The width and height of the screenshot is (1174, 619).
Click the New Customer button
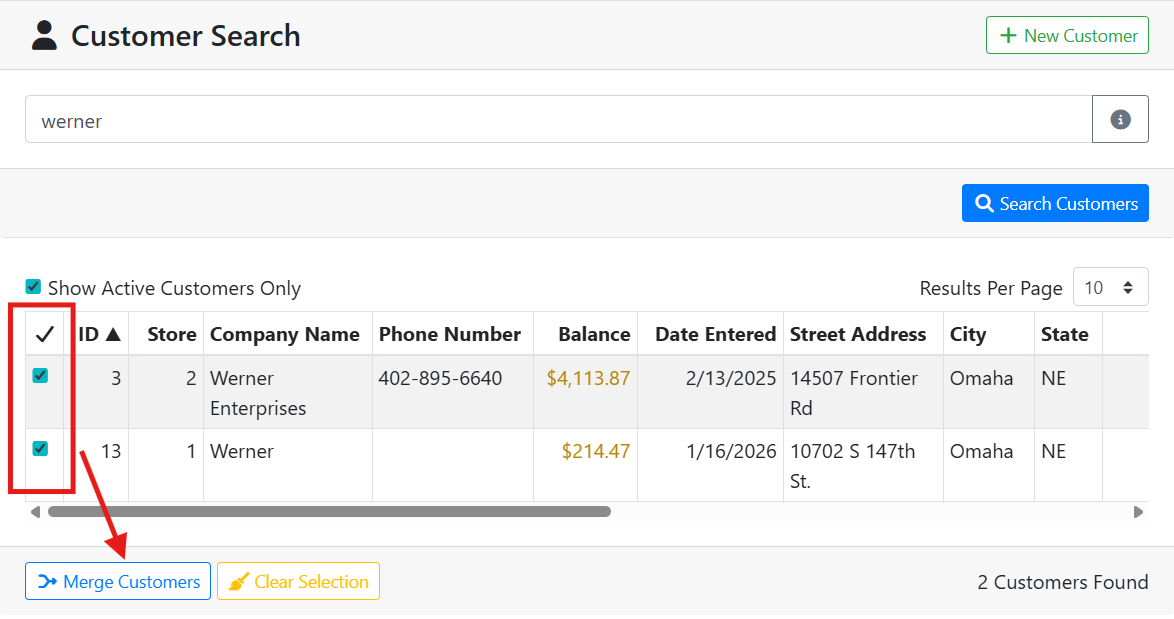click(1067, 36)
